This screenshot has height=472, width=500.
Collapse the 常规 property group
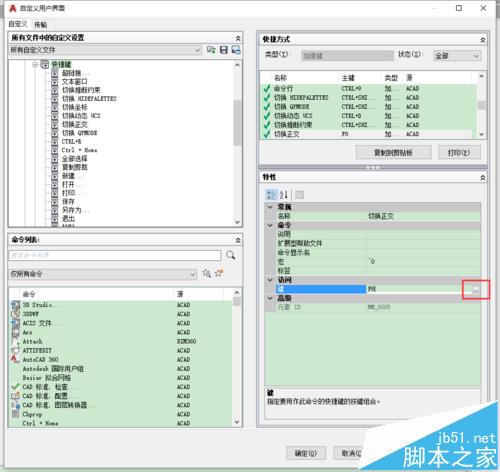[270, 207]
